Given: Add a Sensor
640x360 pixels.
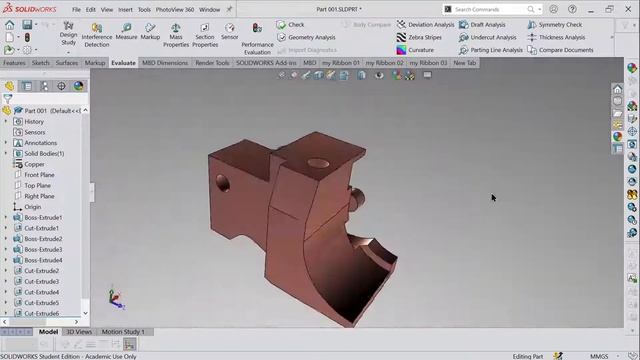Looking at the screenshot, I should click(x=230, y=31).
